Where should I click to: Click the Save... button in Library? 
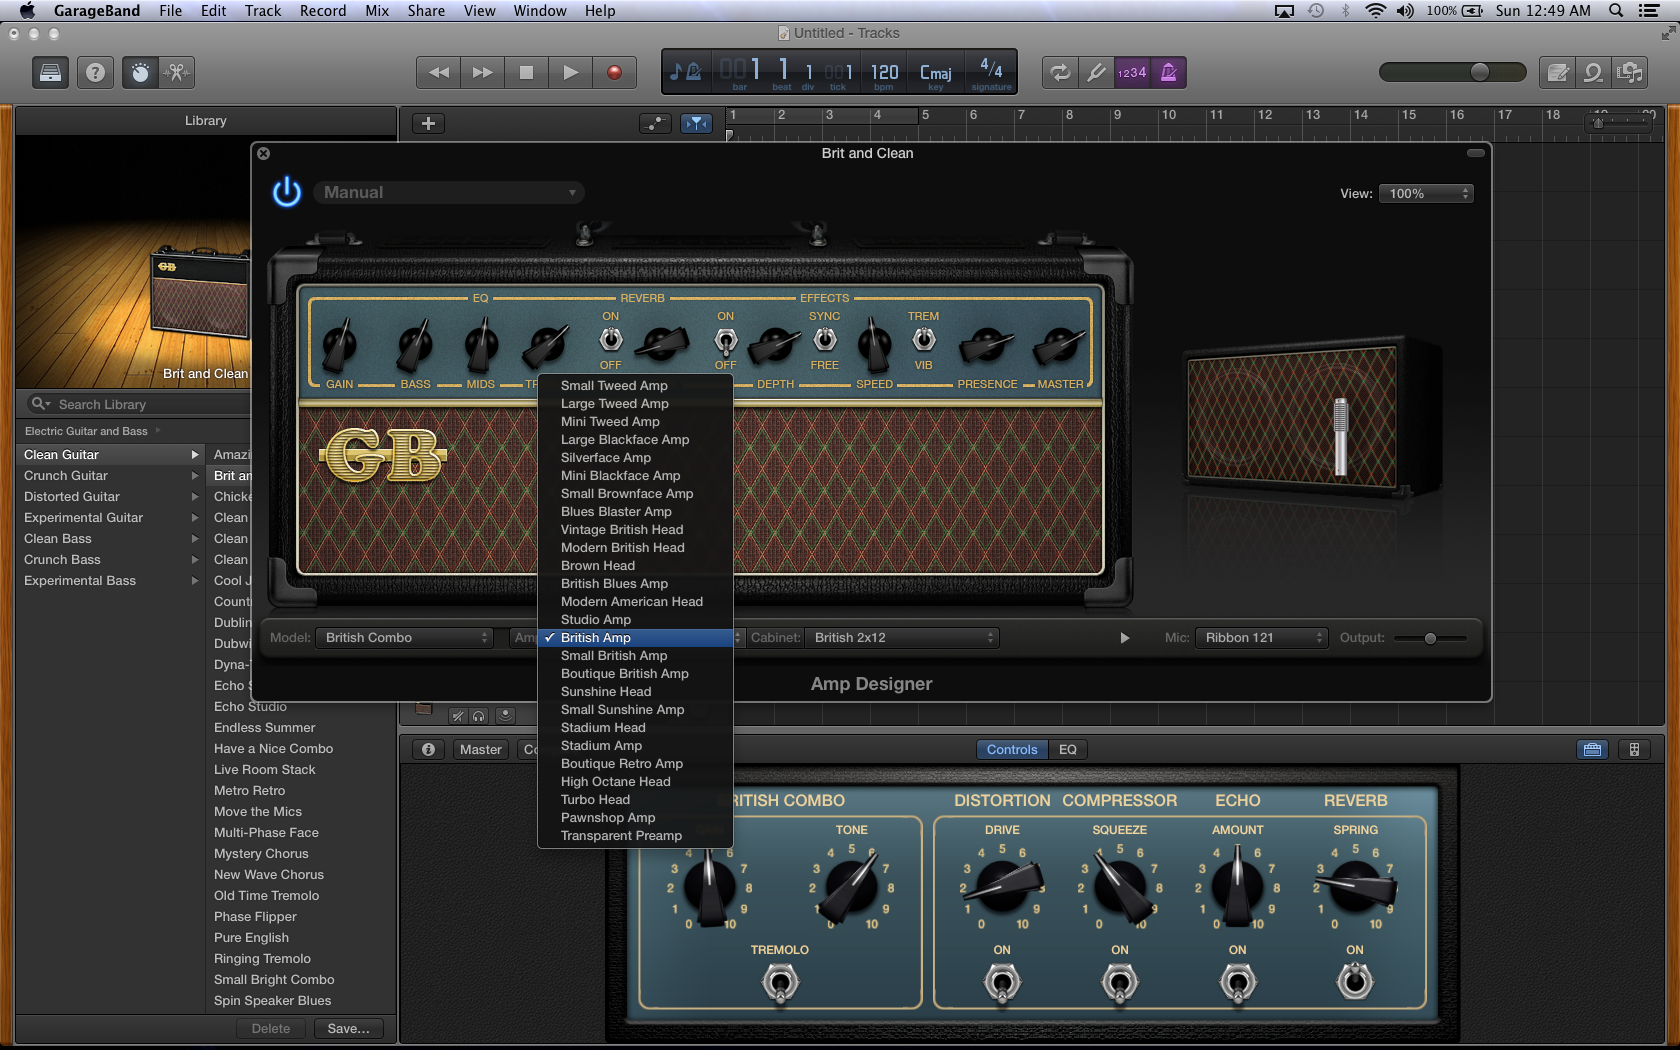(348, 1028)
